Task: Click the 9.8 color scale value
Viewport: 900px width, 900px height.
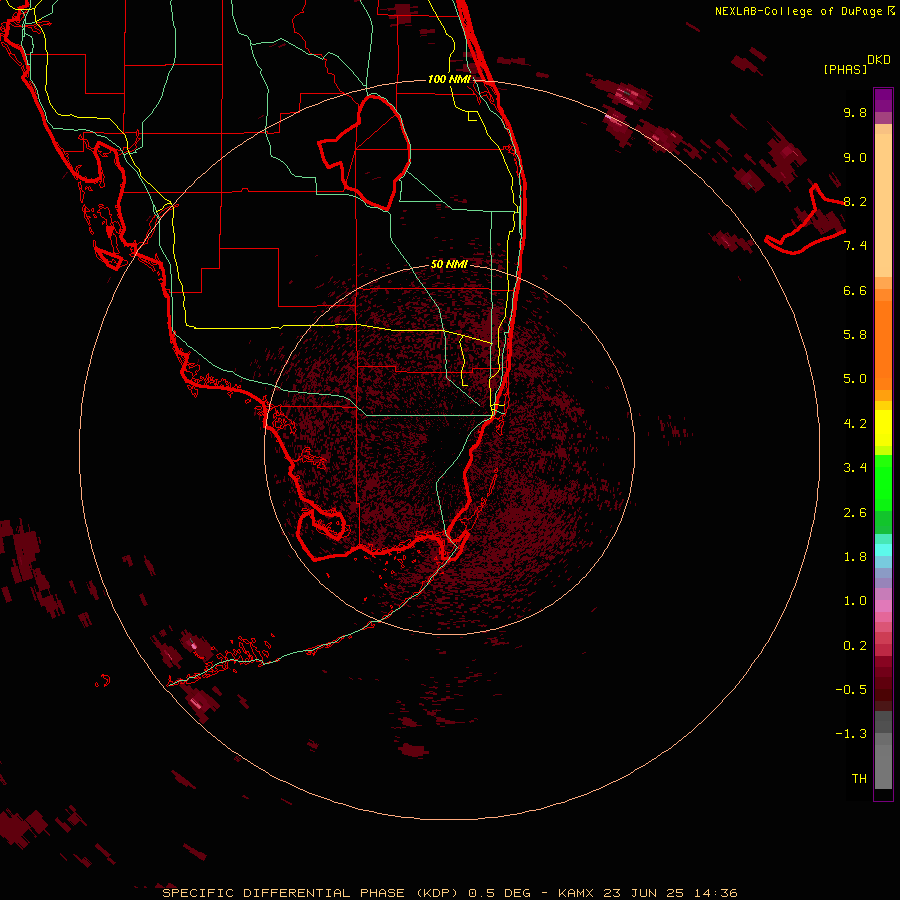Action: (x=855, y=112)
